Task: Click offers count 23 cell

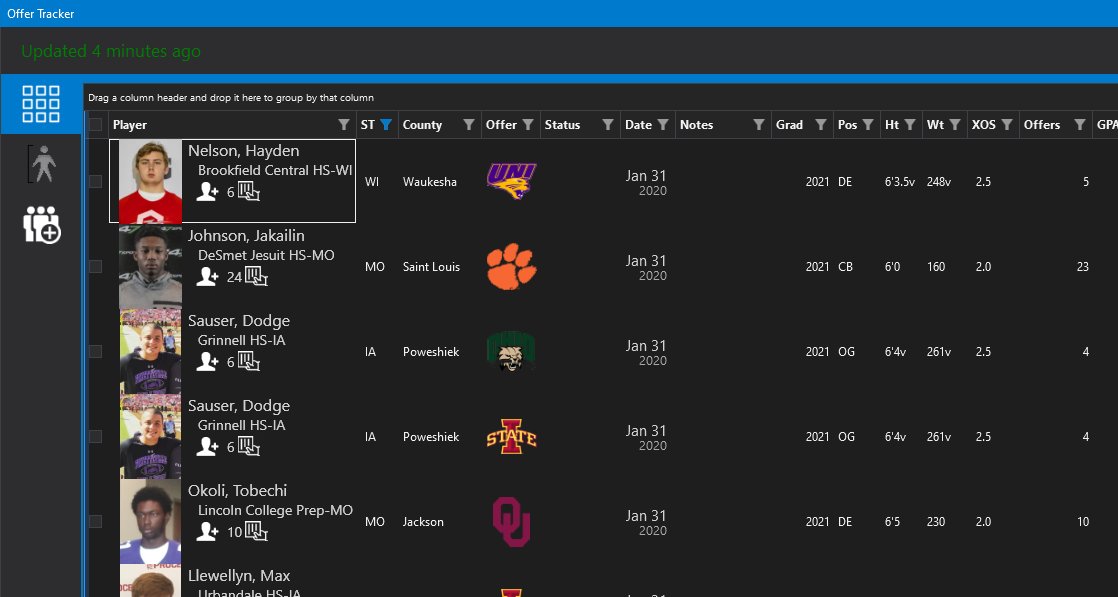Action: [1082, 267]
